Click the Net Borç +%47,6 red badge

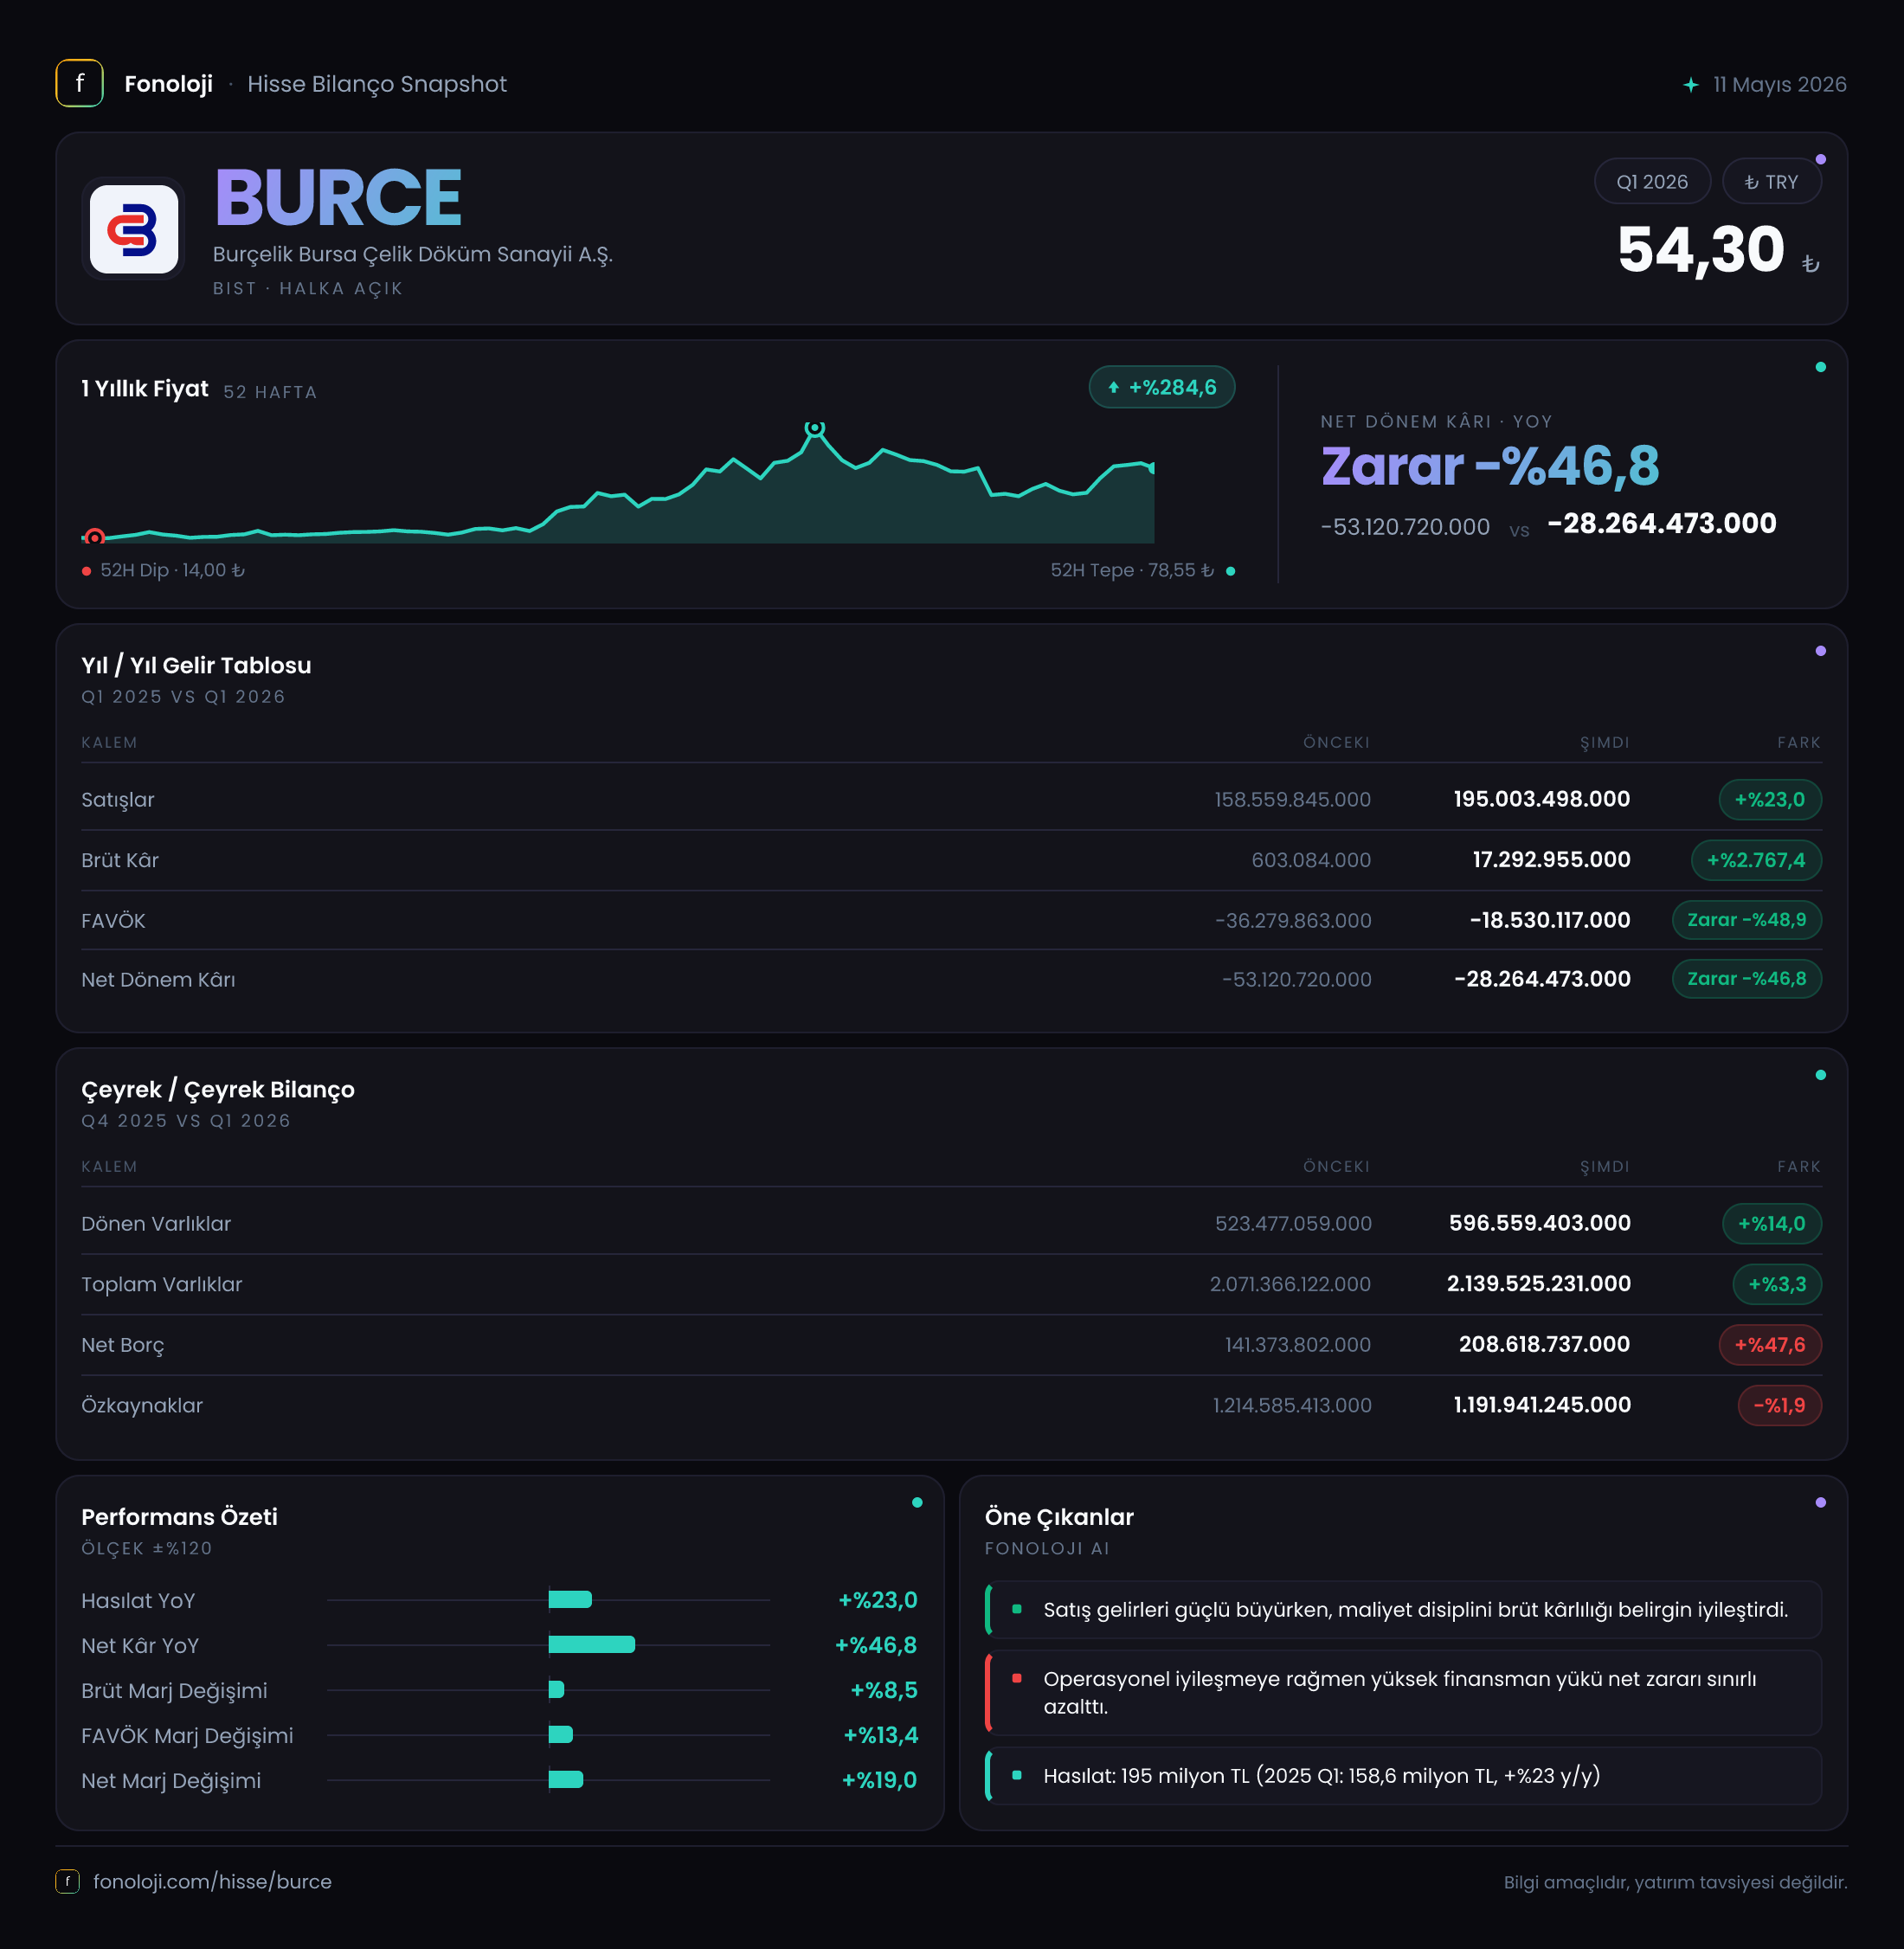click(x=1769, y=1344)
